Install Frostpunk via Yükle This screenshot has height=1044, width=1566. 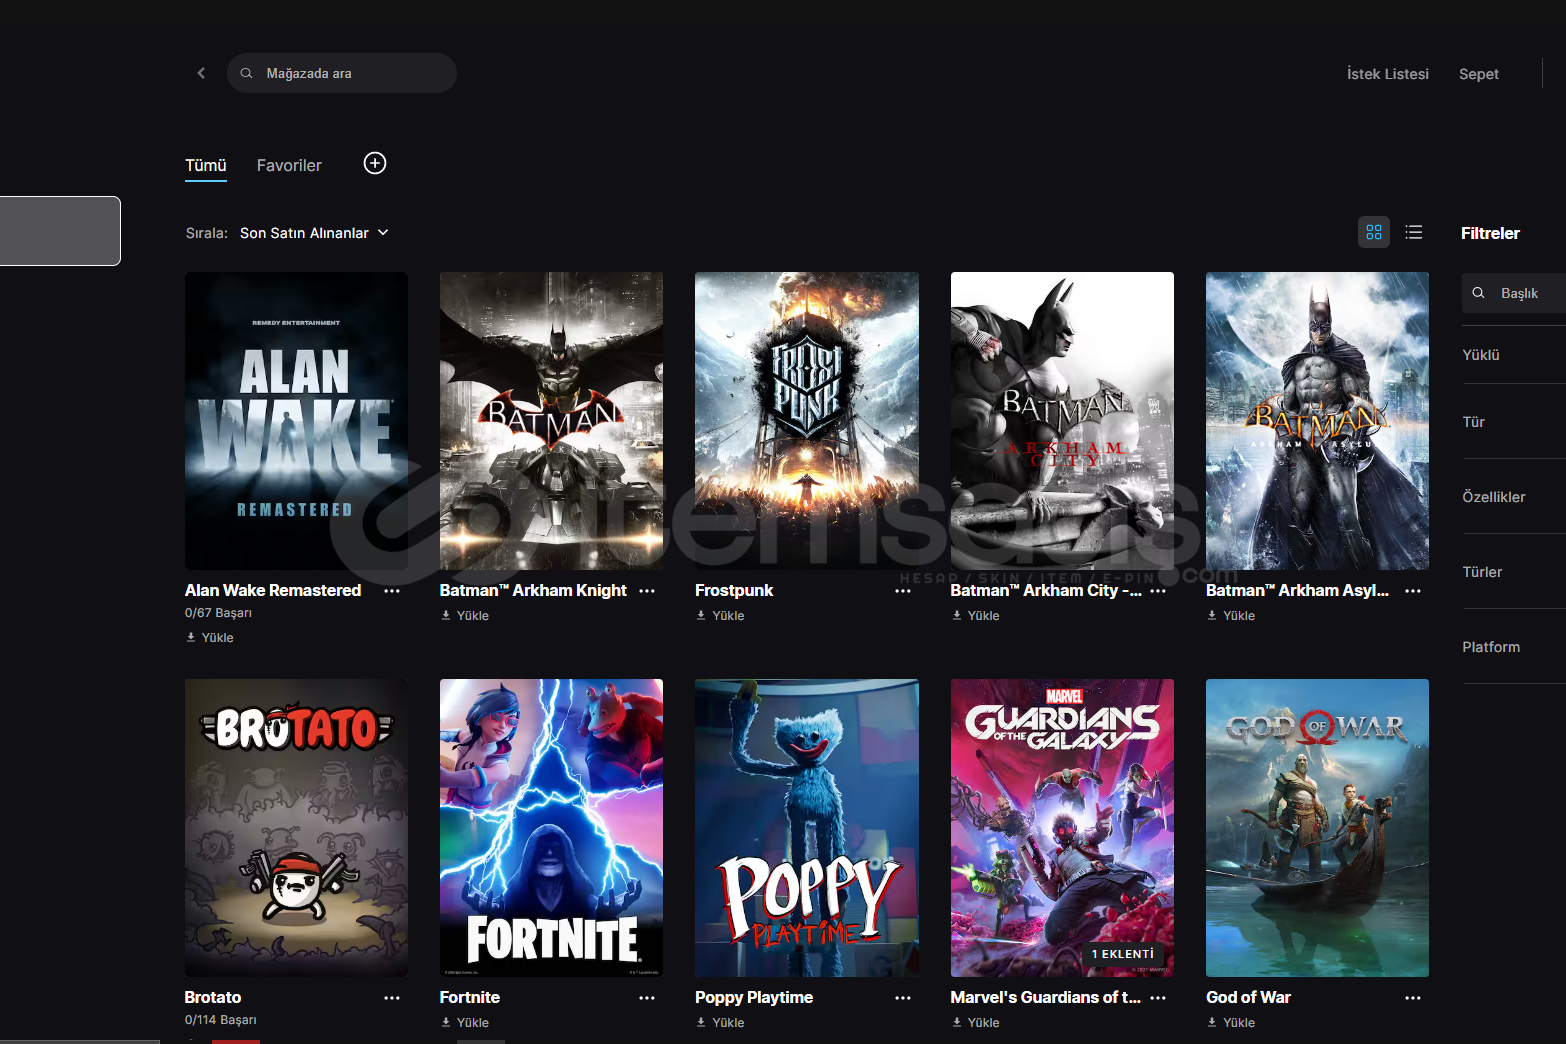pos(720,615)
